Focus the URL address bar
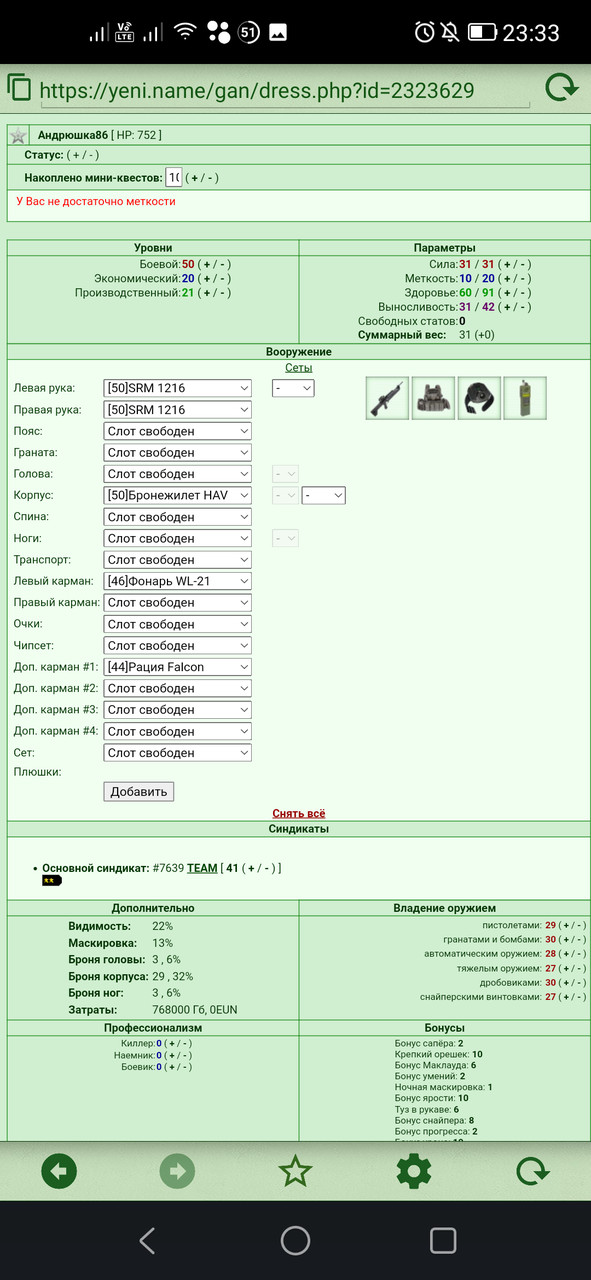 click(x=284, y=92)
